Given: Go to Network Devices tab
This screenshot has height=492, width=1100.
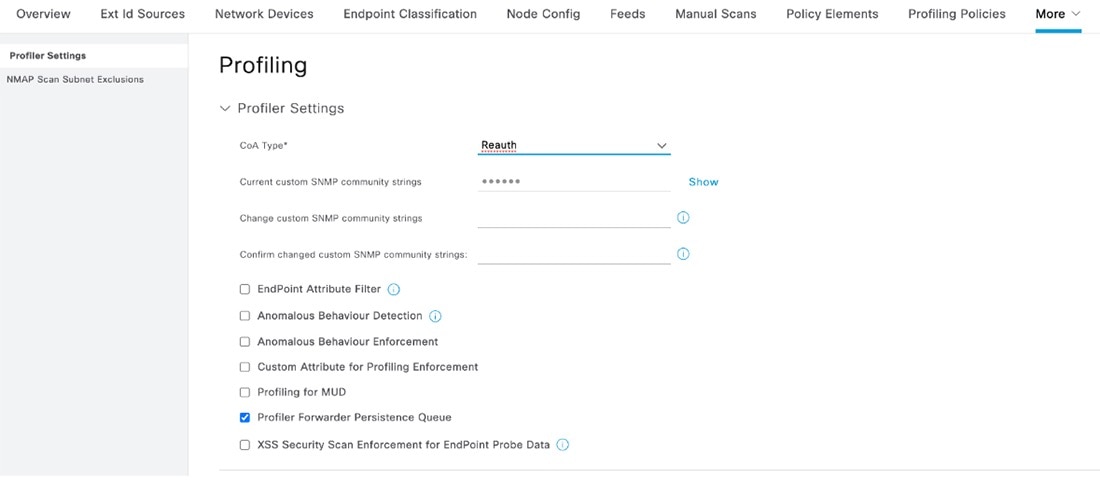Looking at the screenshot, I should click(x=264, y=14).
